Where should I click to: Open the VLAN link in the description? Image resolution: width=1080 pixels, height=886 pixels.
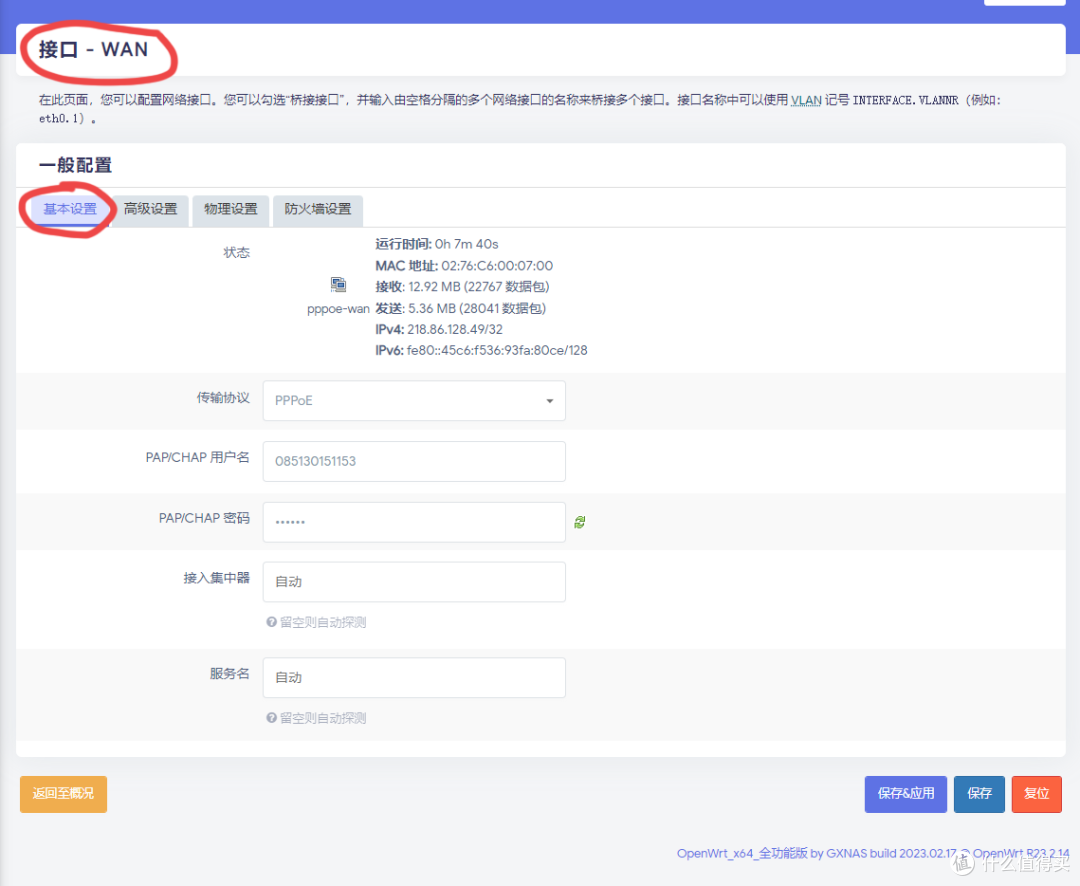[806, 100]
